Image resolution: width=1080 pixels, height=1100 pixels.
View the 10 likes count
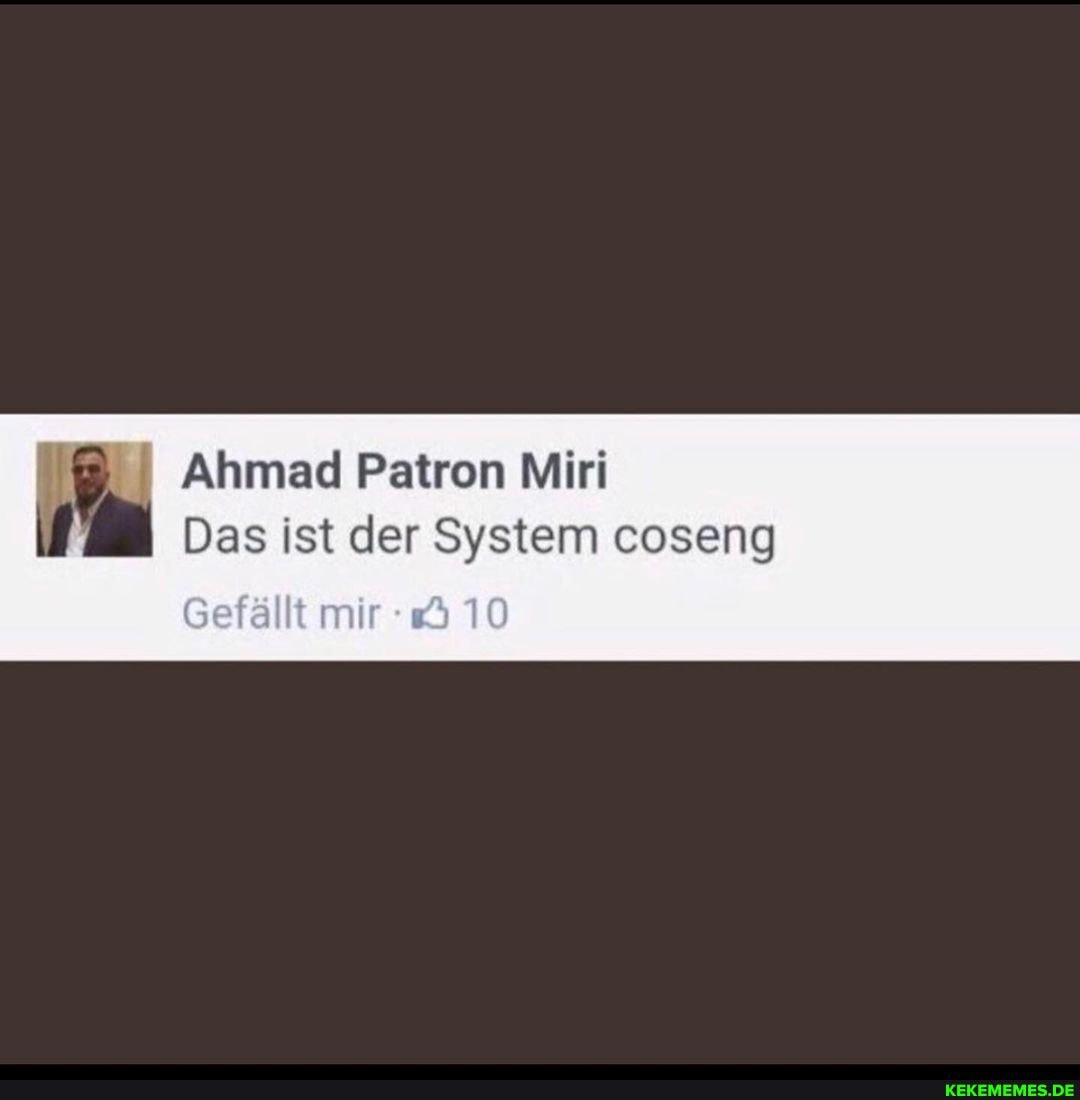pos(486,614)
